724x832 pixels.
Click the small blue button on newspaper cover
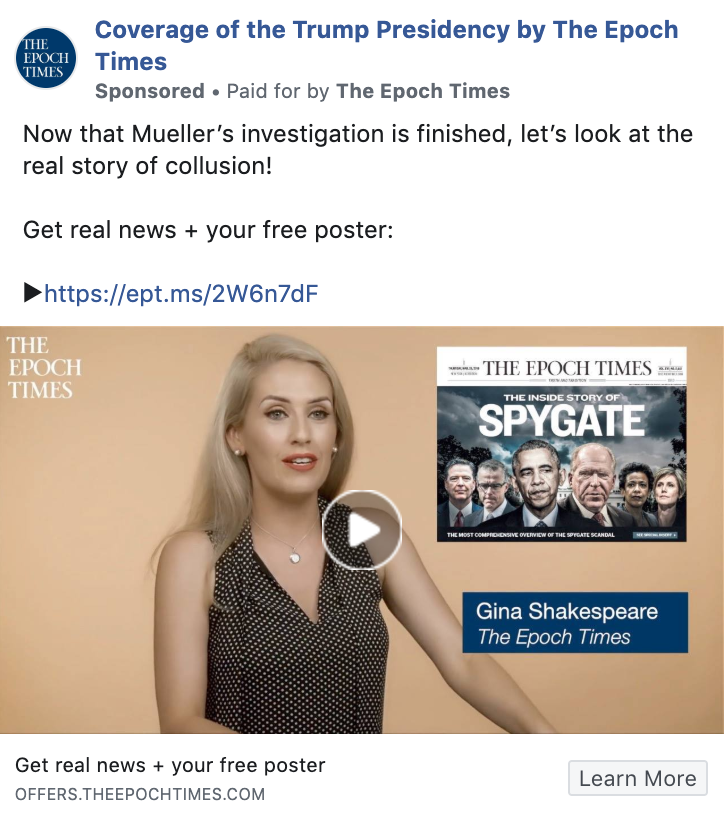point(656,535)
